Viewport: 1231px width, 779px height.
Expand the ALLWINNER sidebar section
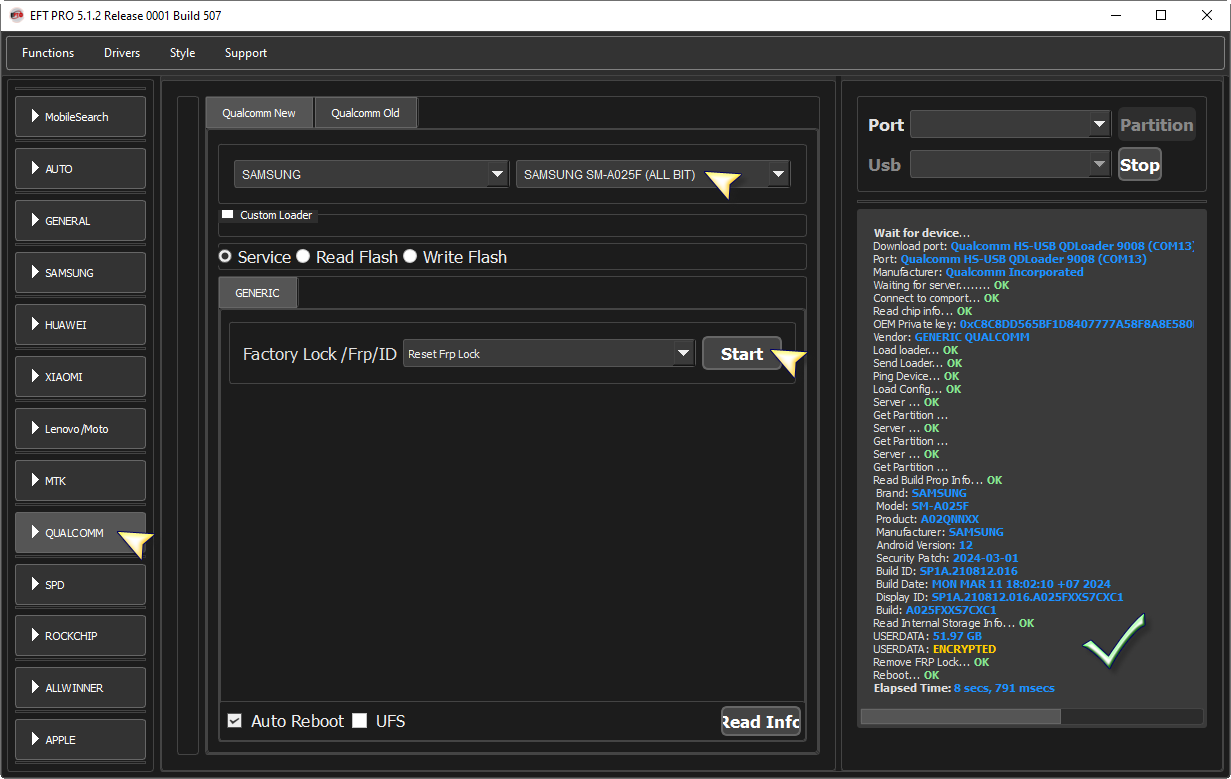coord(81,688)
